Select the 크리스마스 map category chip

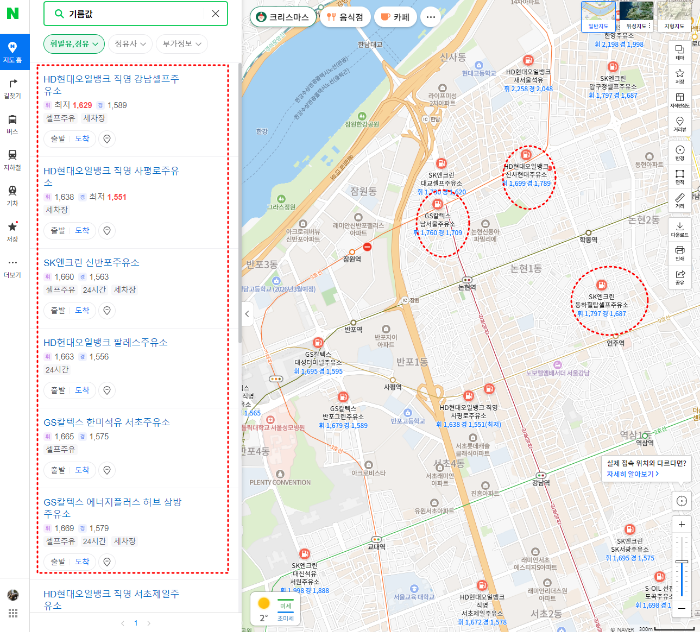283,17
